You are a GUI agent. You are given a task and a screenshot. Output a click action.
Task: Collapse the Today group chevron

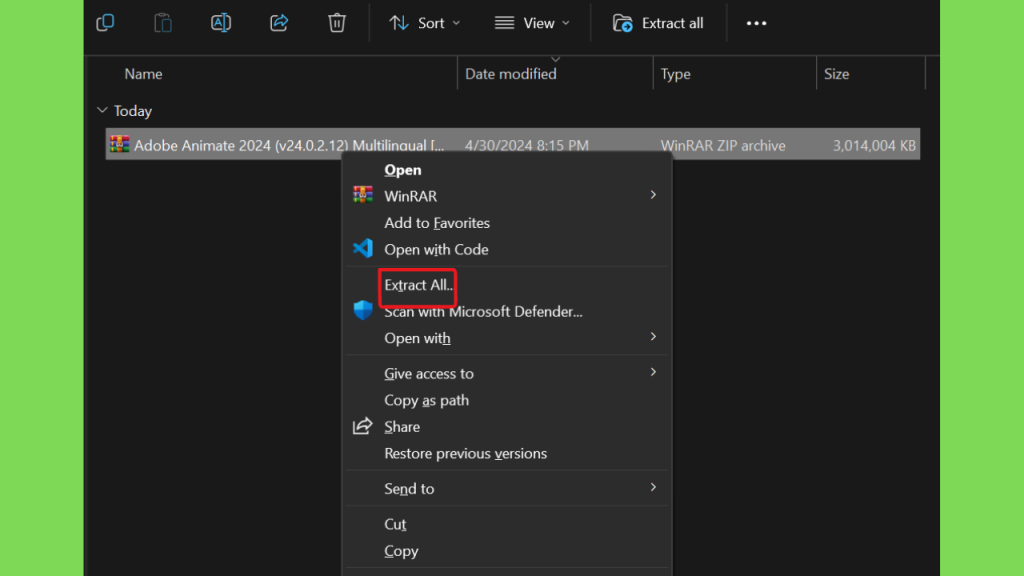(102, 110)
